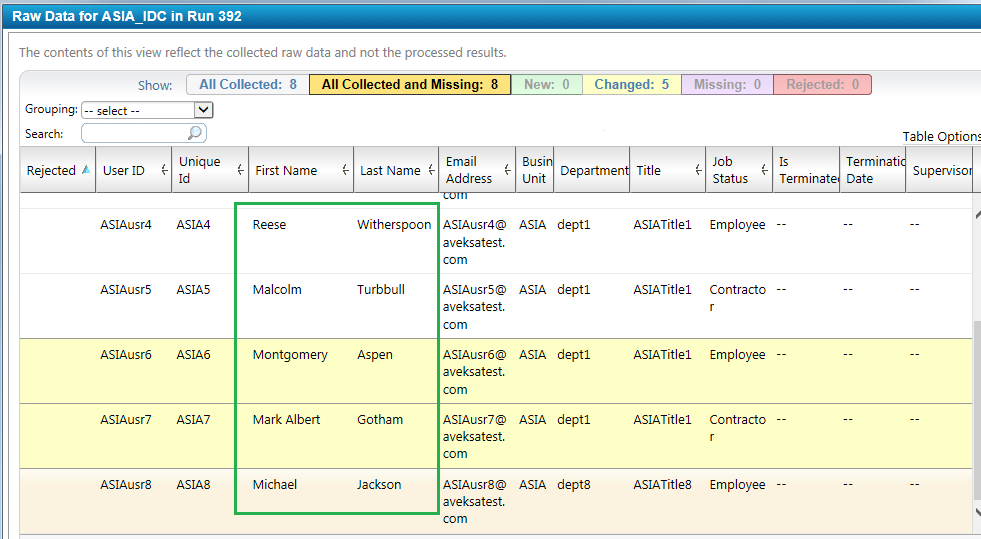The image size is (981, 539).
Task: Click Unique Id column resize icon
Action: pyautogui.click(x=240, y=171)
